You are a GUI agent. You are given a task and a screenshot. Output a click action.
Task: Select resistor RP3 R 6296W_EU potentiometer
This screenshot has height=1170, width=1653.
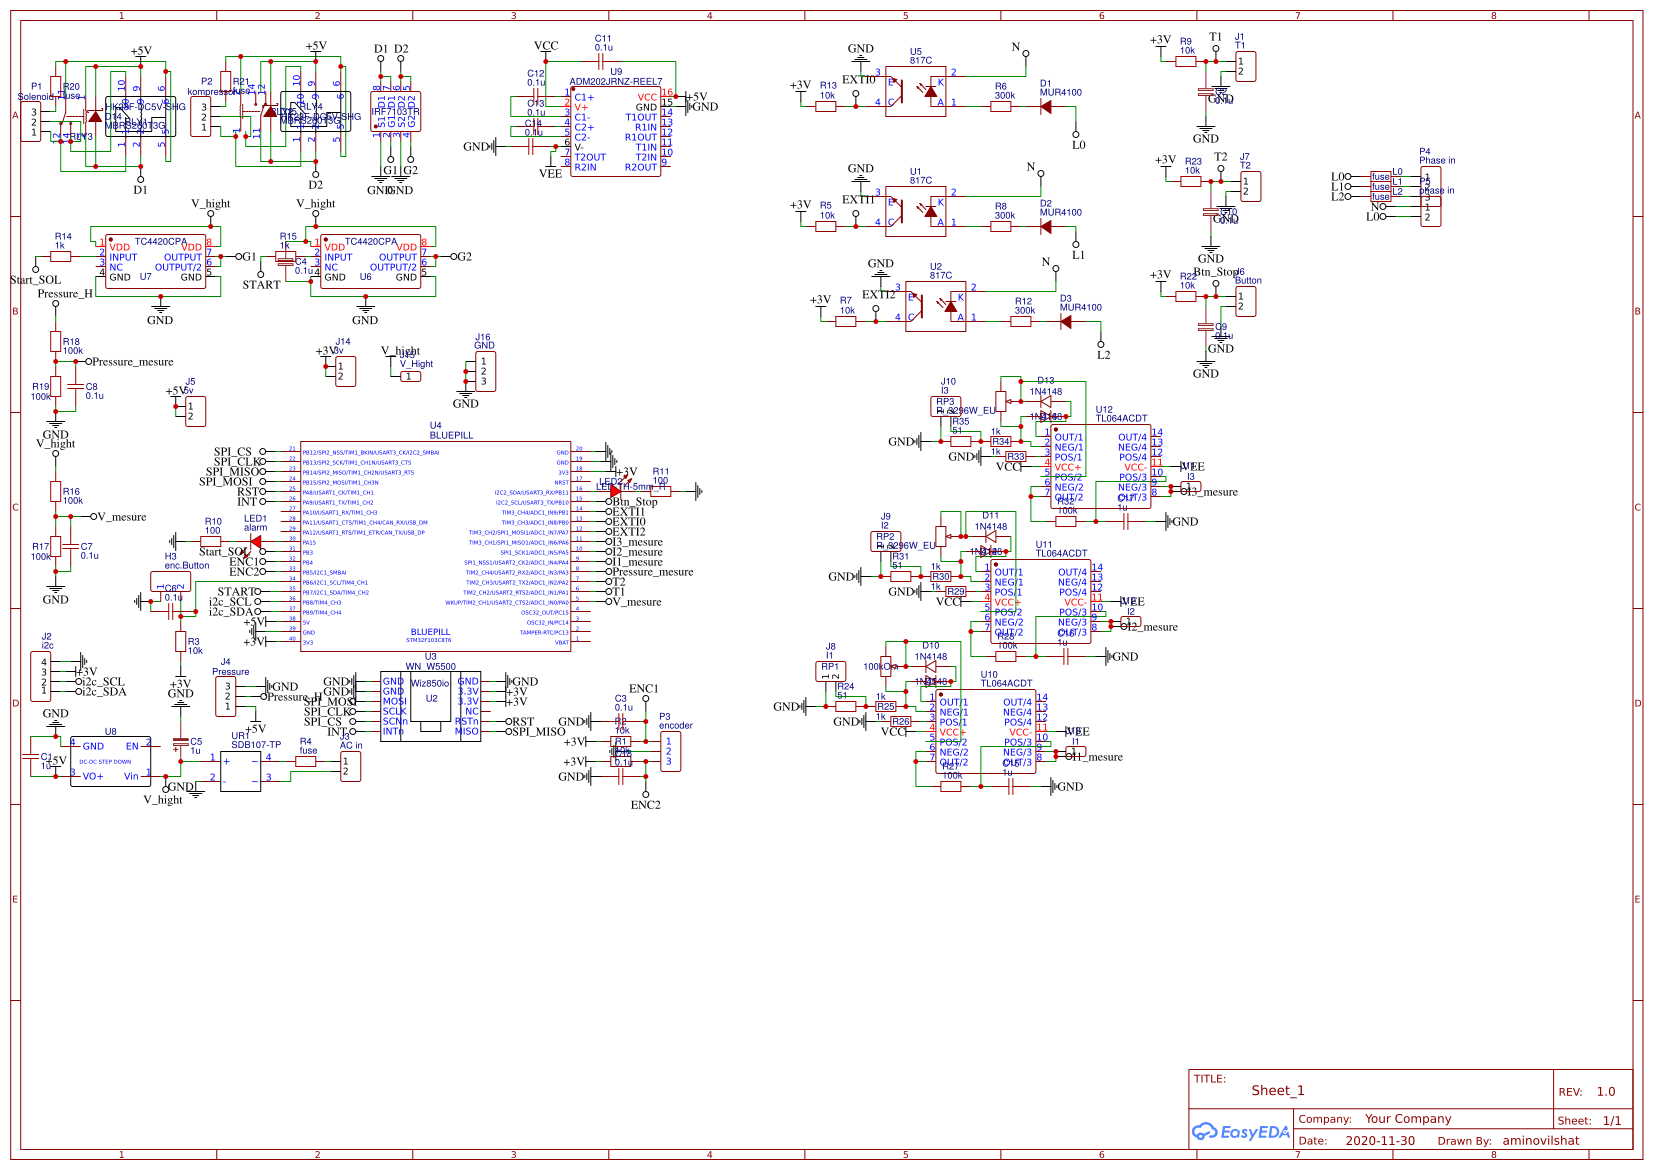944,408
